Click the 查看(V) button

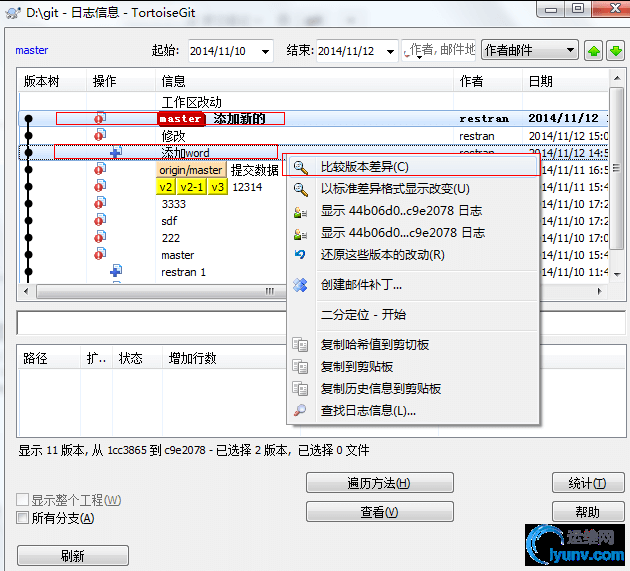[x=380, y=512]
